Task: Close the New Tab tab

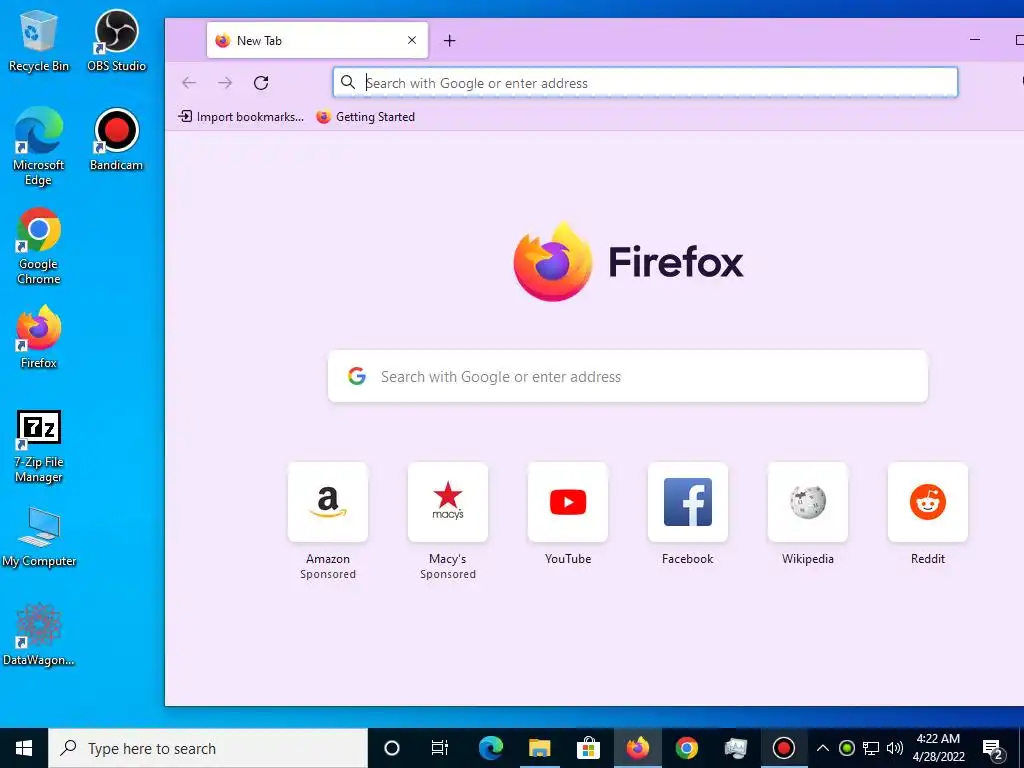Action: 412,40
